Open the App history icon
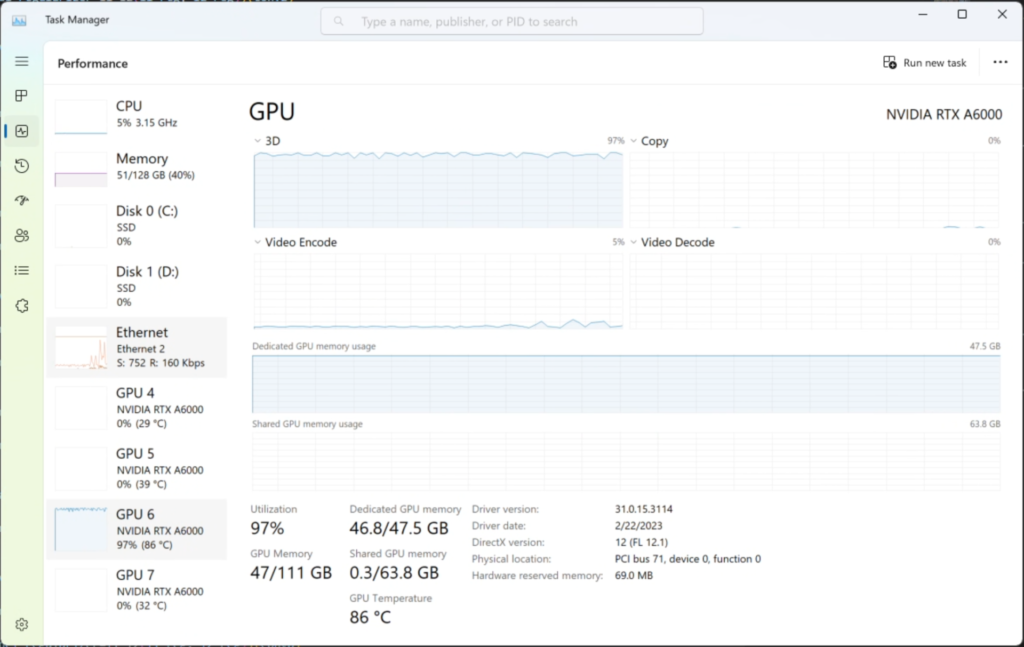Image resolution: width=1024 pixels, height=647 pixels. tap(21, 166)
